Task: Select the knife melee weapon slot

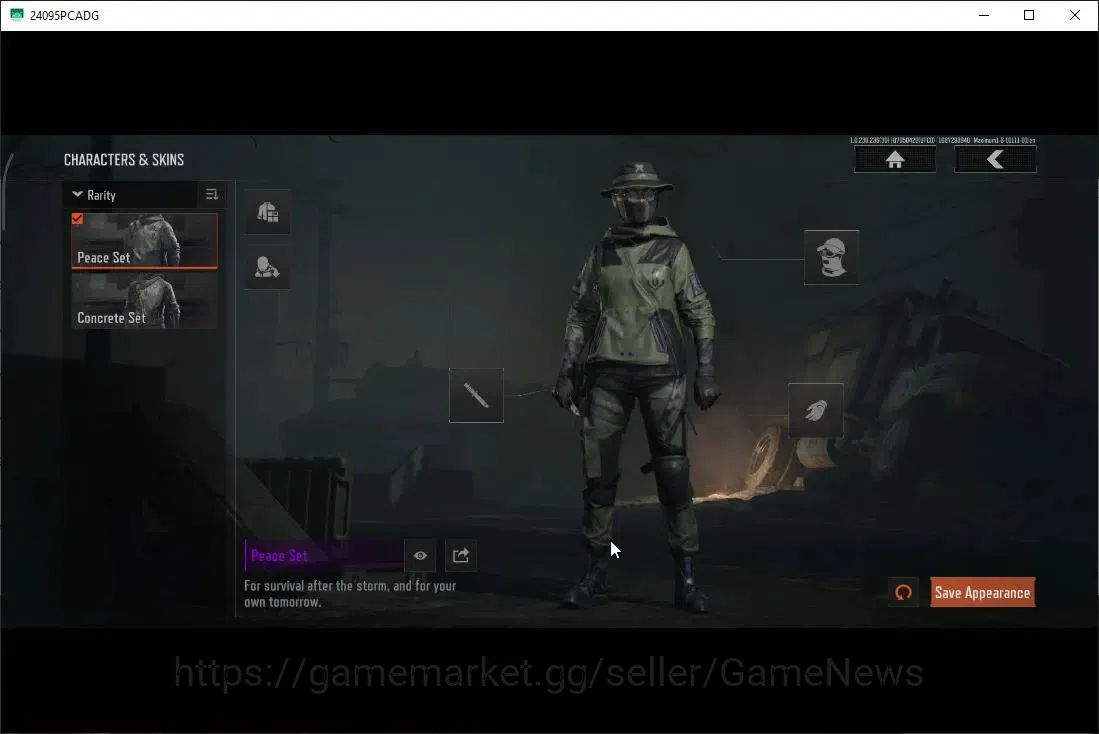Action: point(476,395)
